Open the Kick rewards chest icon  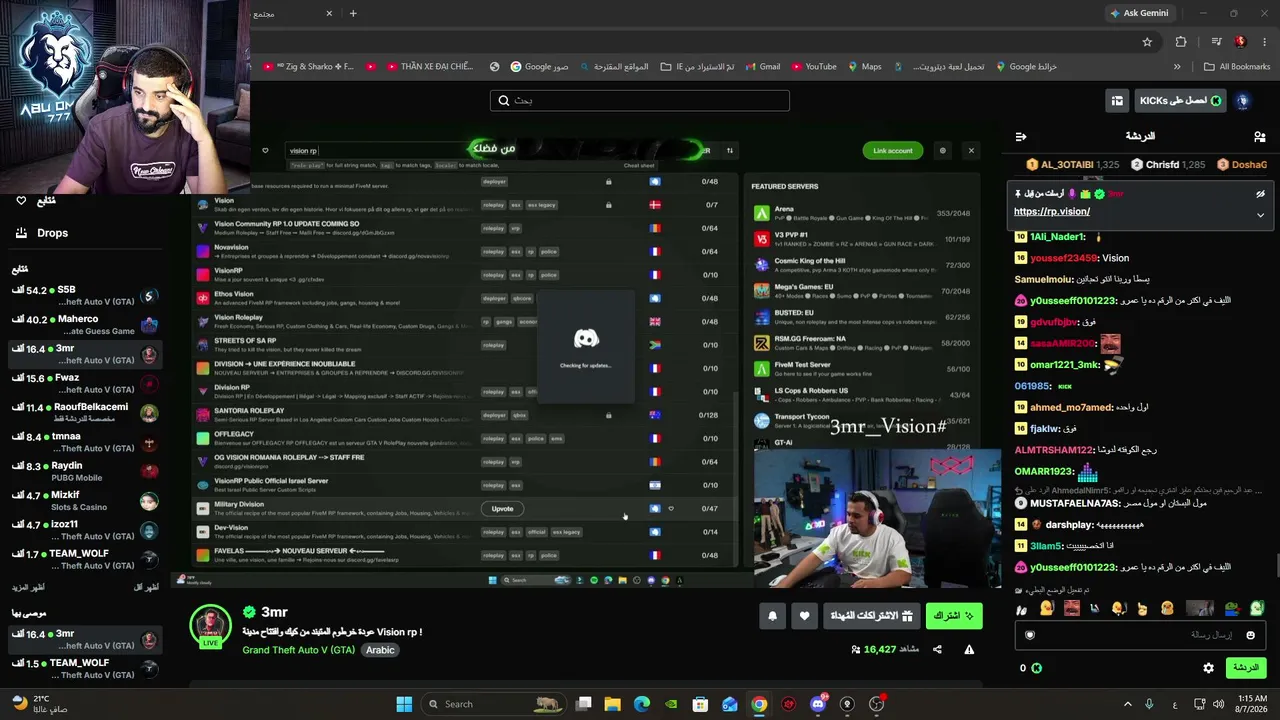(x=1117, y=101)
